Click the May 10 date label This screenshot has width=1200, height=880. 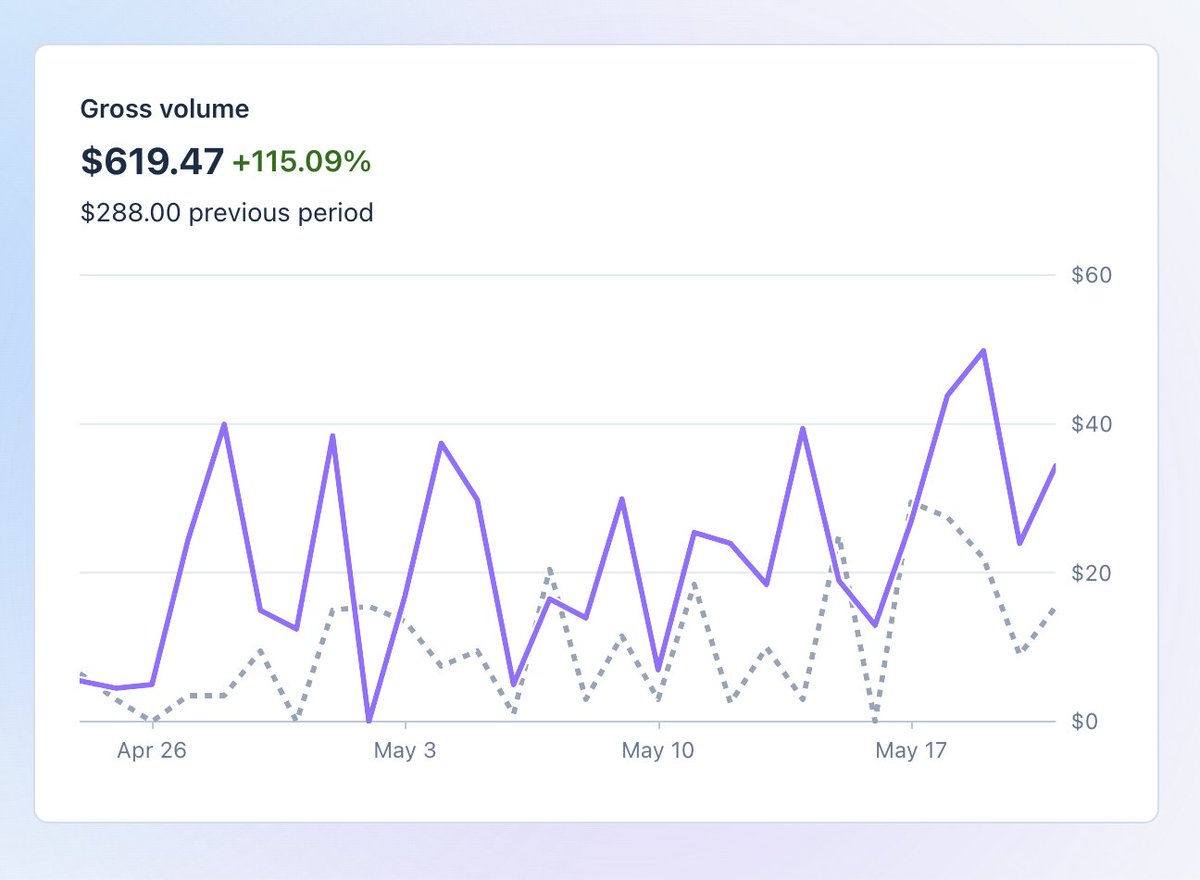tap(658, 751)
